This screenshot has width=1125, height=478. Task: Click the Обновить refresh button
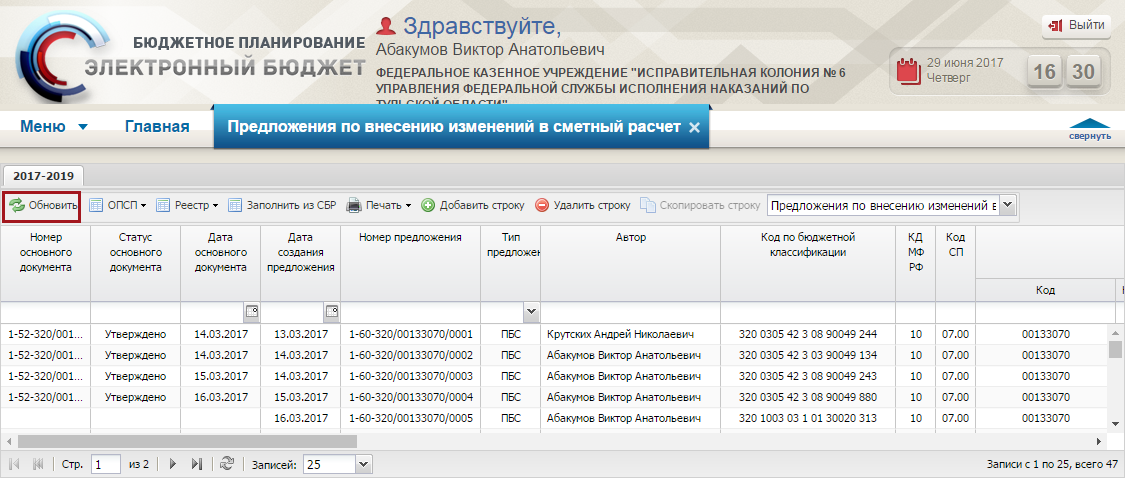(43, 205)
